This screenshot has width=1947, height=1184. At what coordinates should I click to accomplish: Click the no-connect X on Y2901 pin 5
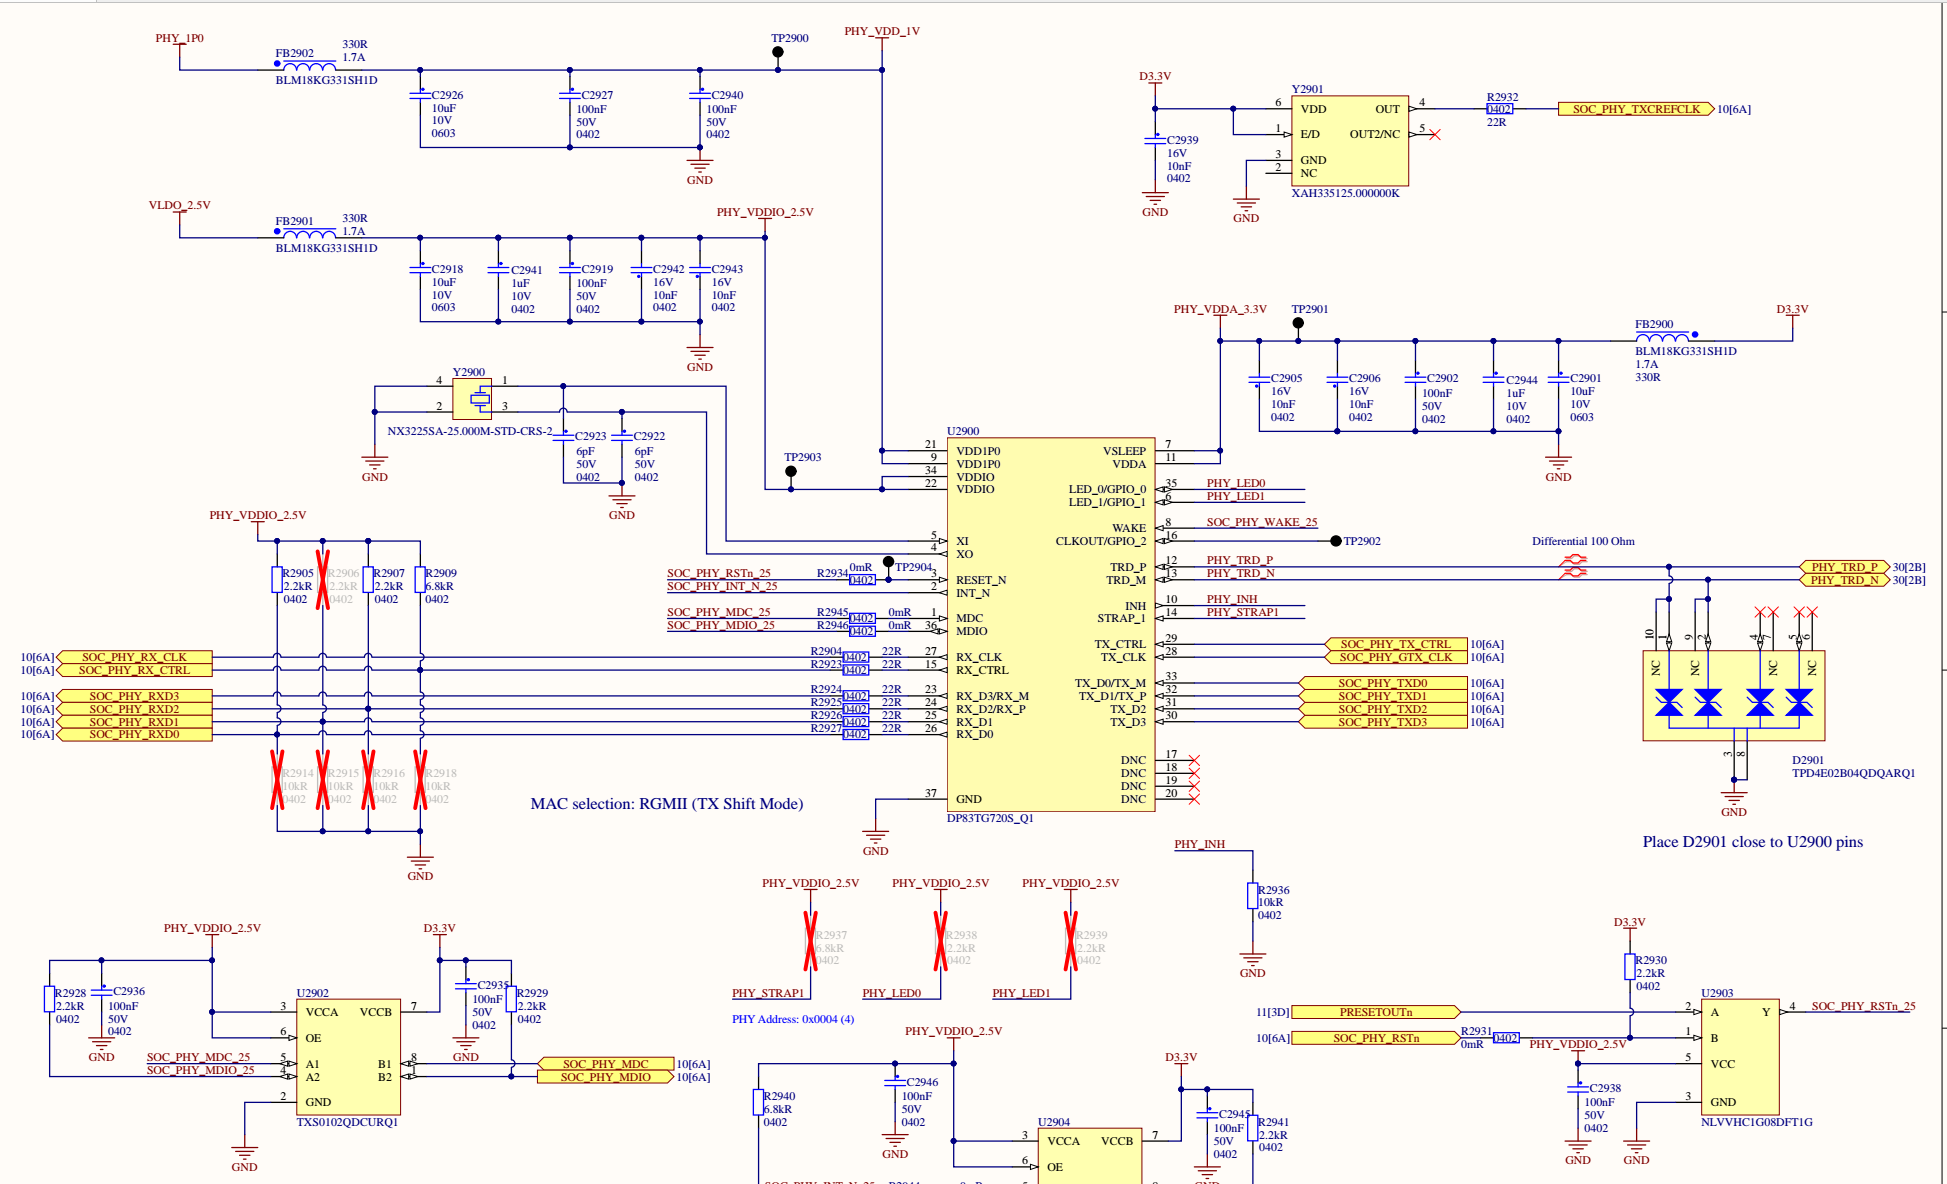(x=1435, y=134)
